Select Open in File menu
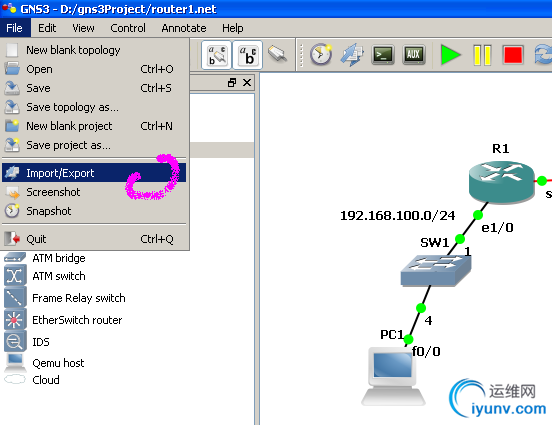 tap(94, 69)
